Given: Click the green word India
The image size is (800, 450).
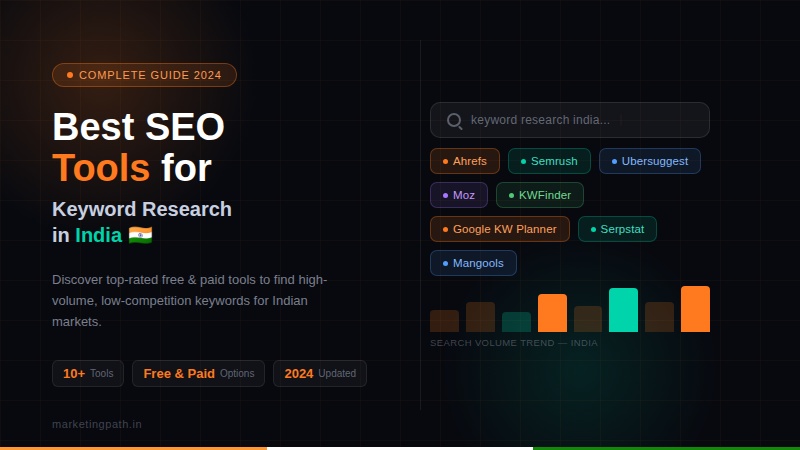Looking at the screenshot, I should point(98,235).
